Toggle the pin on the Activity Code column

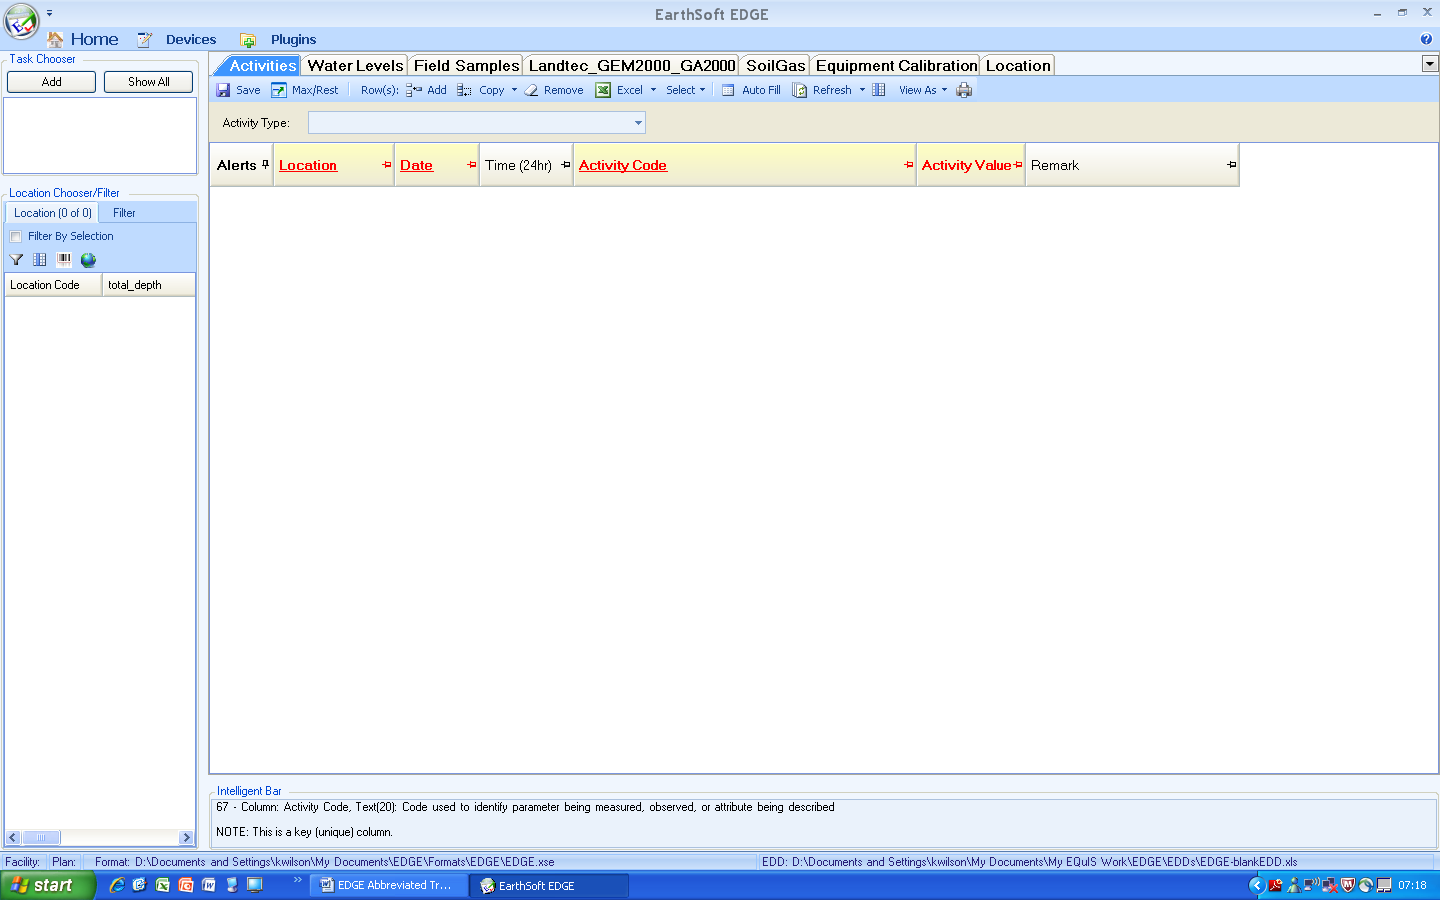tap(909, 164)
